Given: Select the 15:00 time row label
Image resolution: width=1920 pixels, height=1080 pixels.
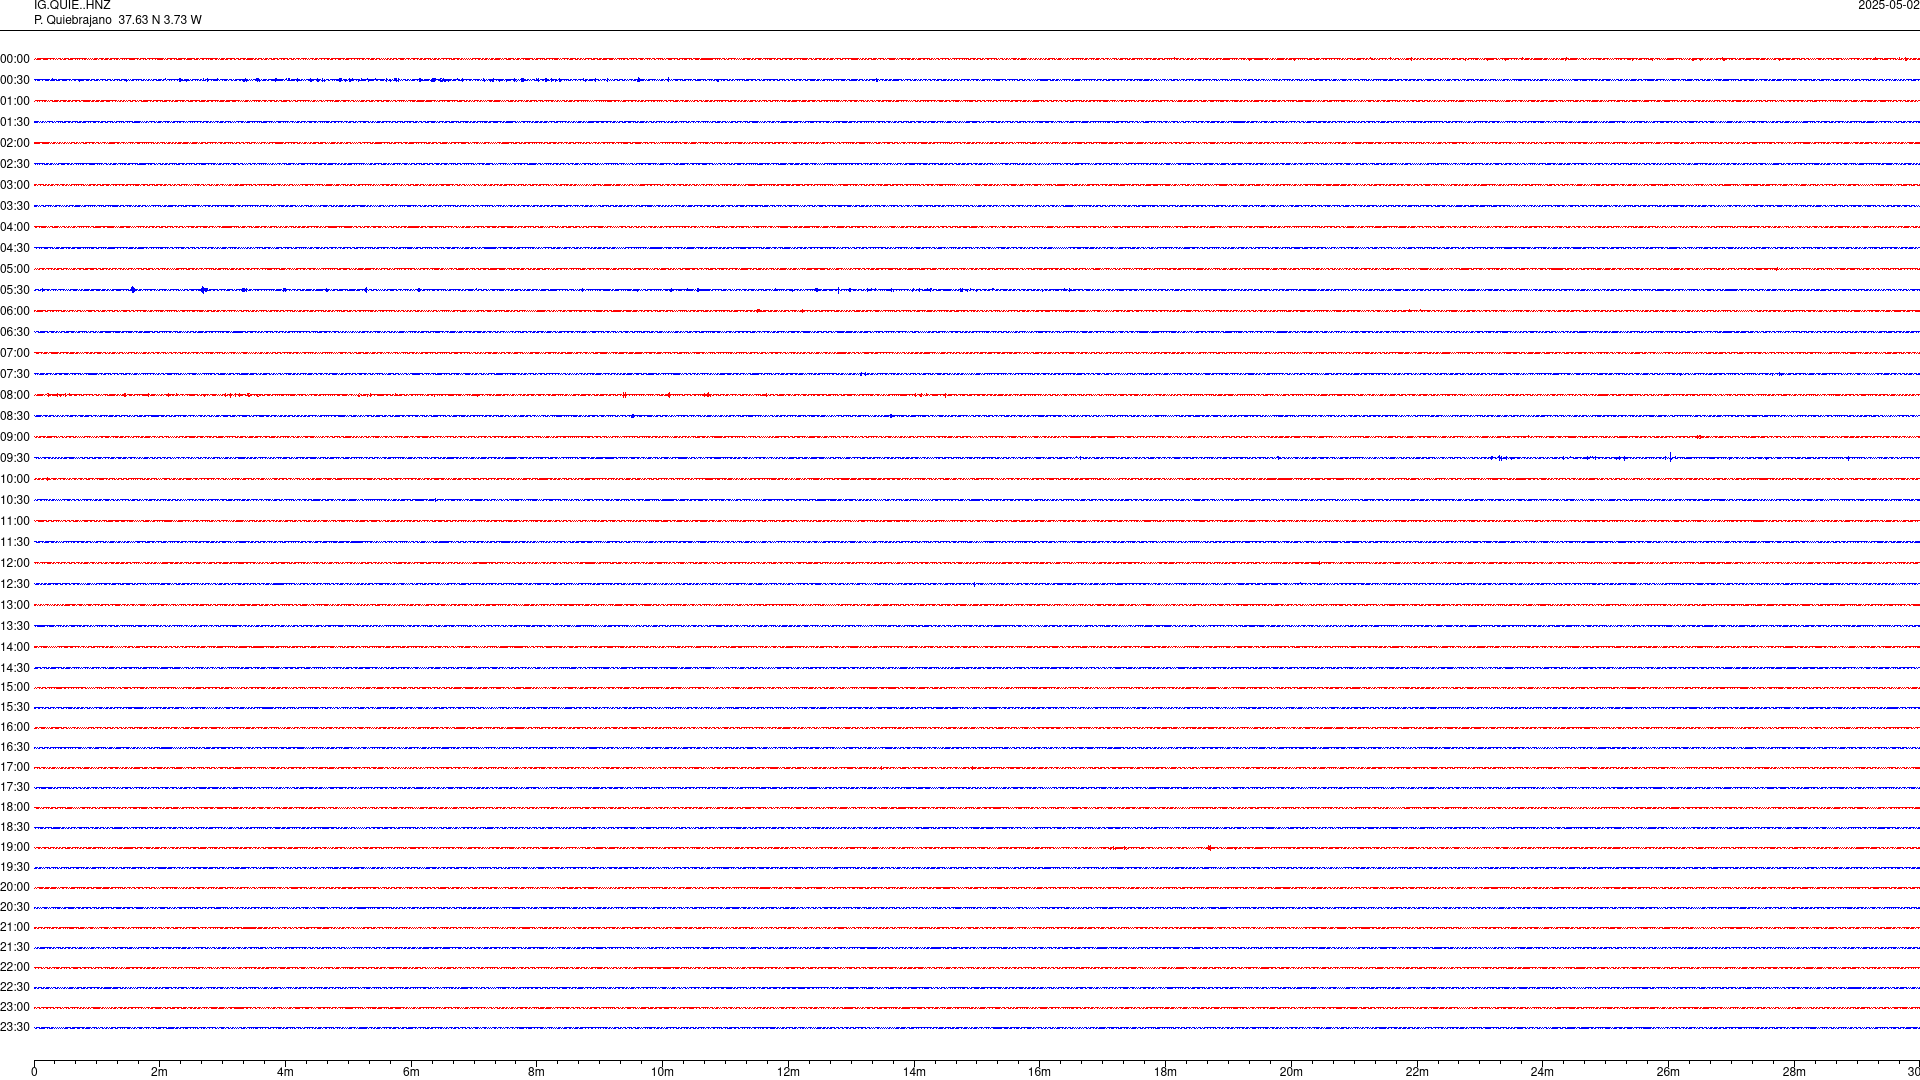Looking at the screenshot, I should pos(15,687).
